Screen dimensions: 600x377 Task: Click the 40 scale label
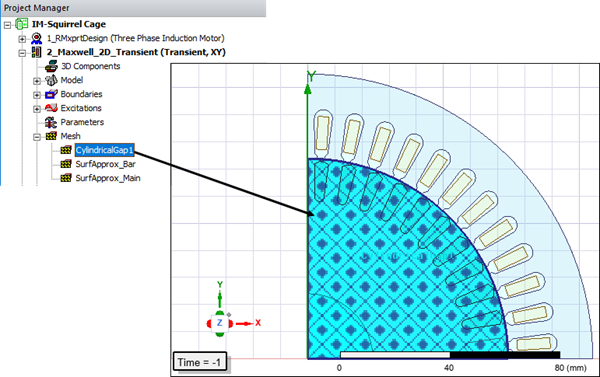click(449, 368)
